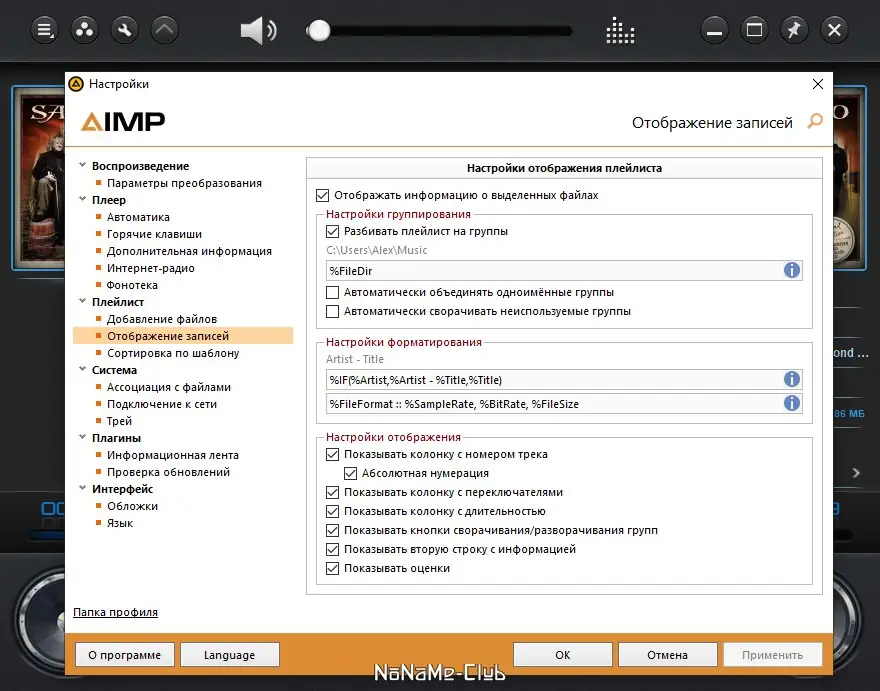Click the О программе button
Screen dimensions: 880x691
coord(125,655)
